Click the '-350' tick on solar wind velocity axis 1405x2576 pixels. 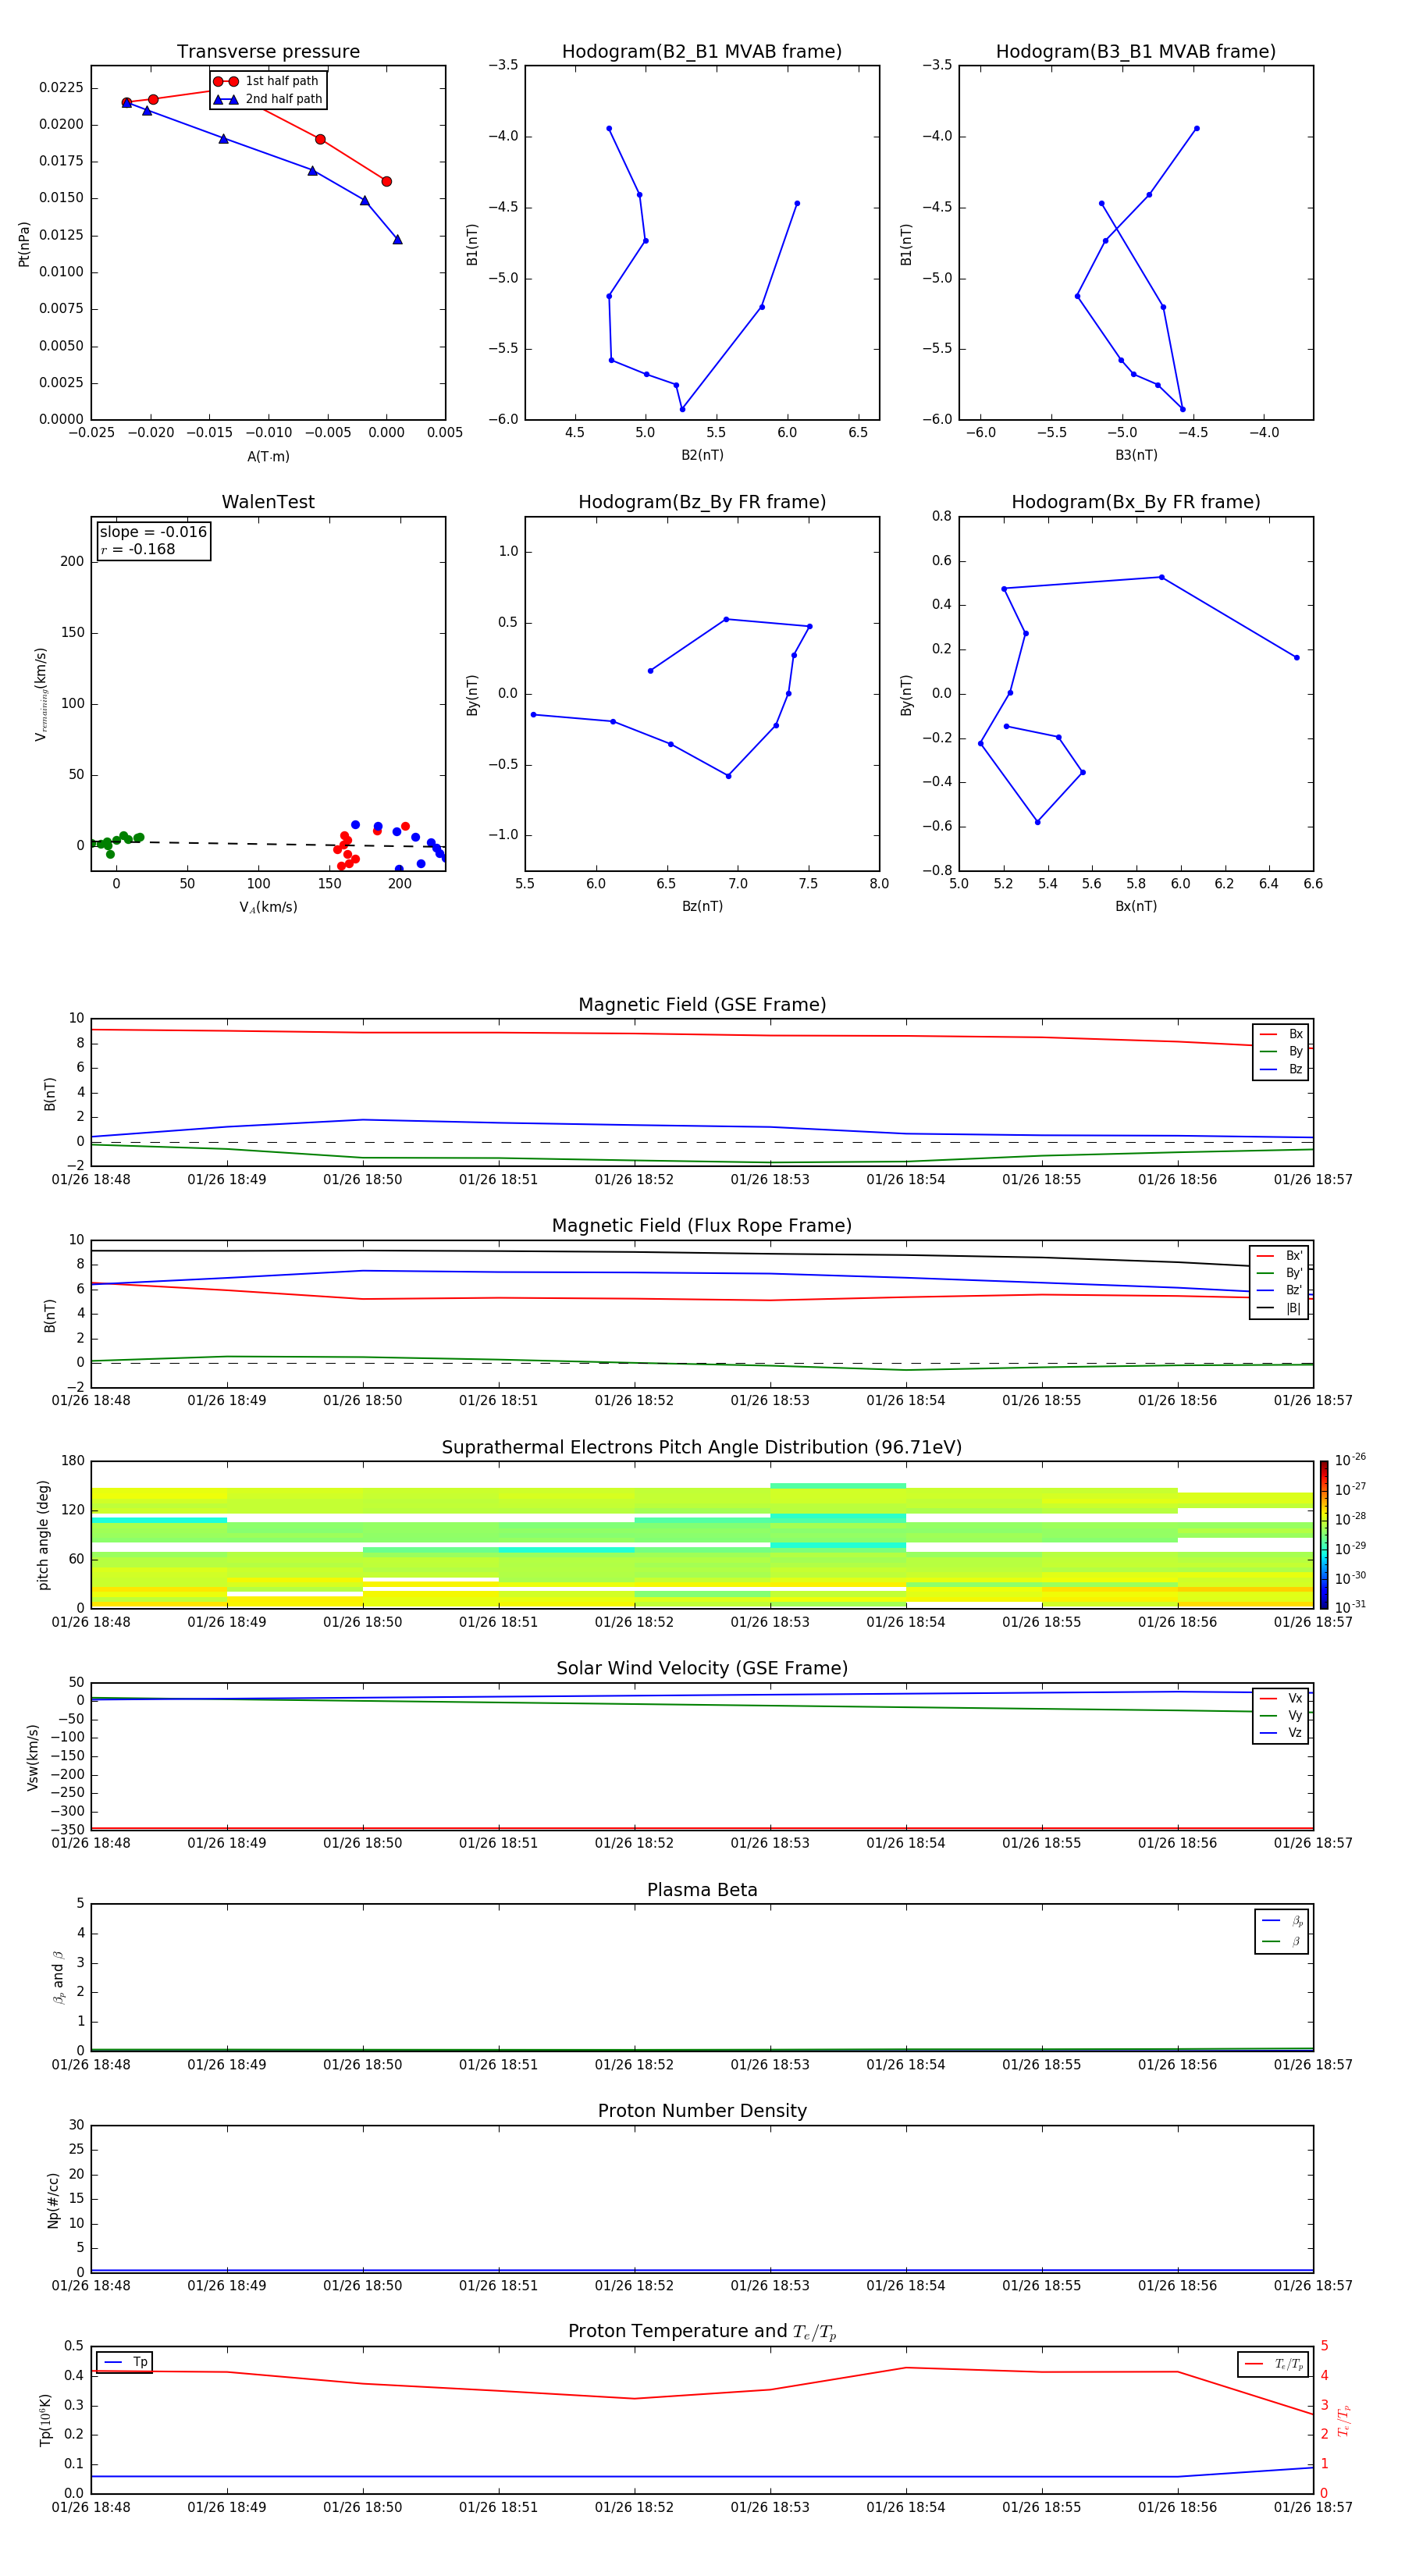(x=69, y=1830)
